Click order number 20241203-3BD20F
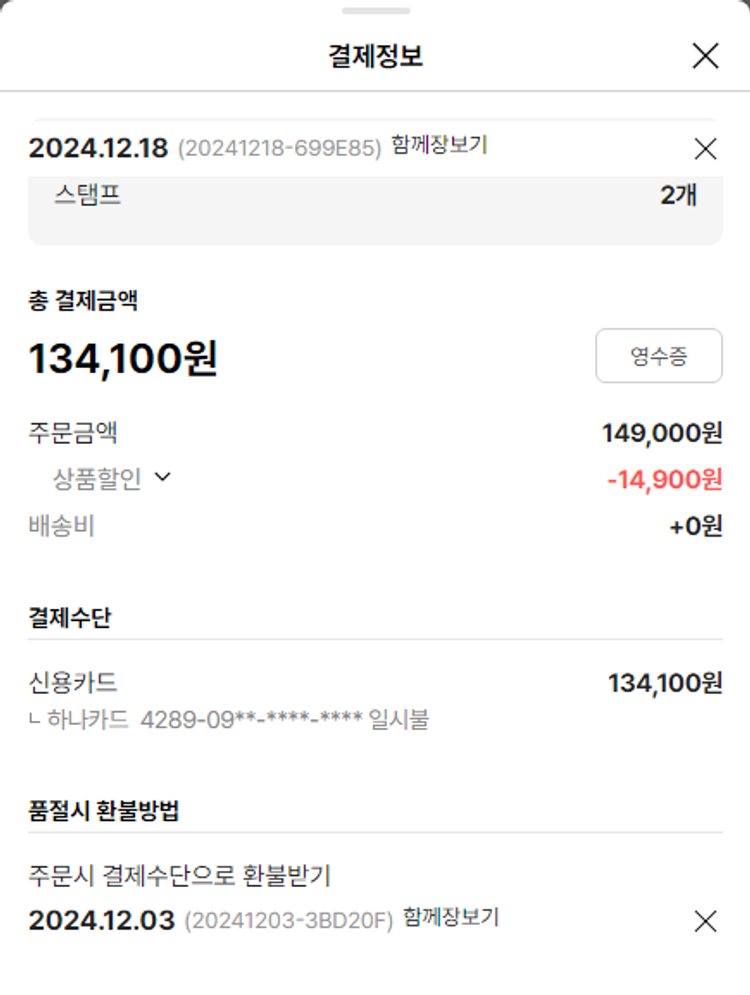 [x=289, y=921]
